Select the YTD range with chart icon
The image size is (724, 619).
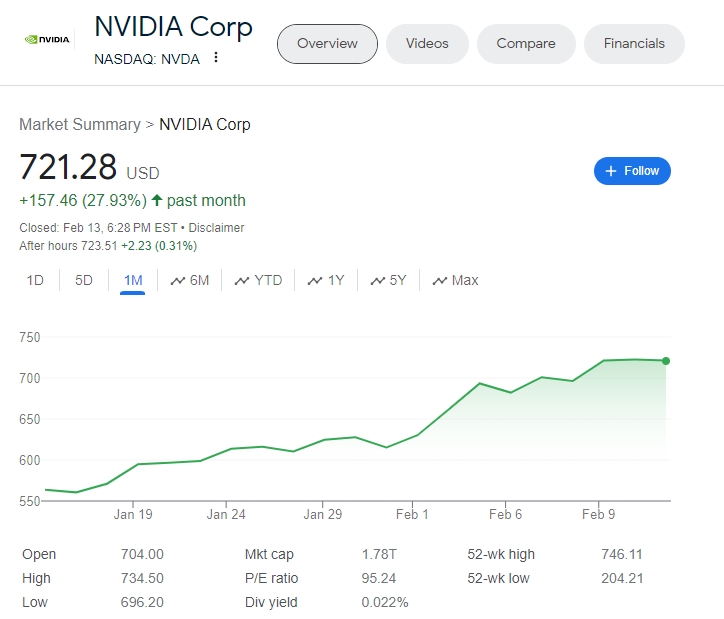pos(258,280)
